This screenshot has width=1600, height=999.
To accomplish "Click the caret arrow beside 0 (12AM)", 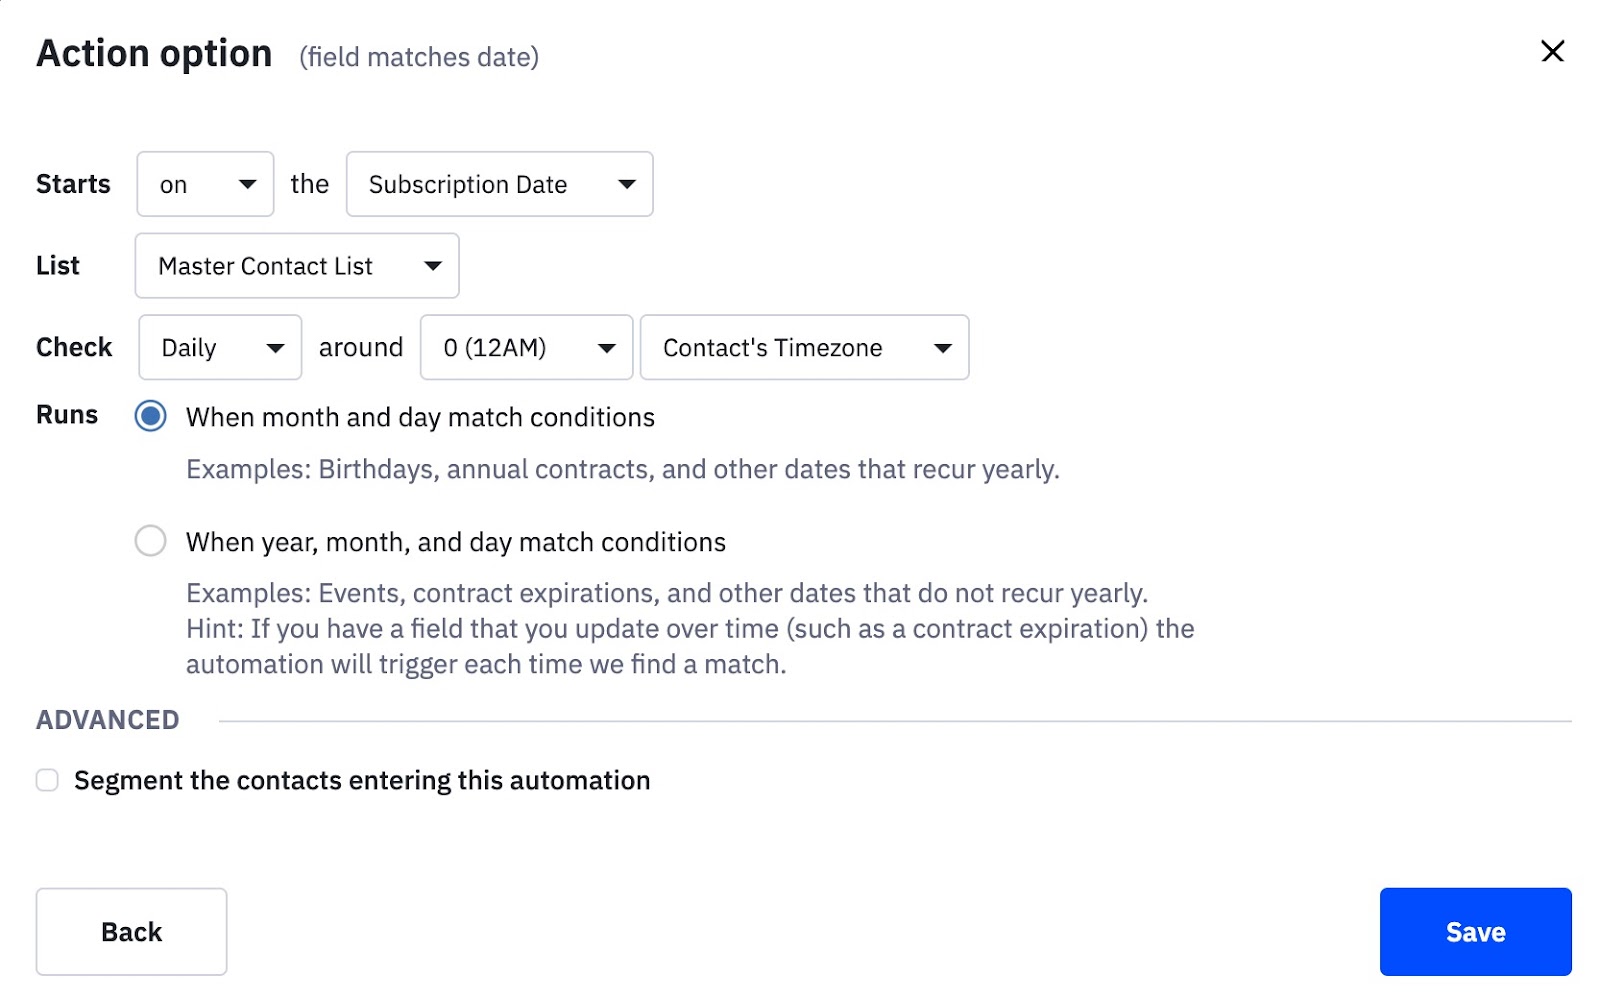I will pos(606,348).
